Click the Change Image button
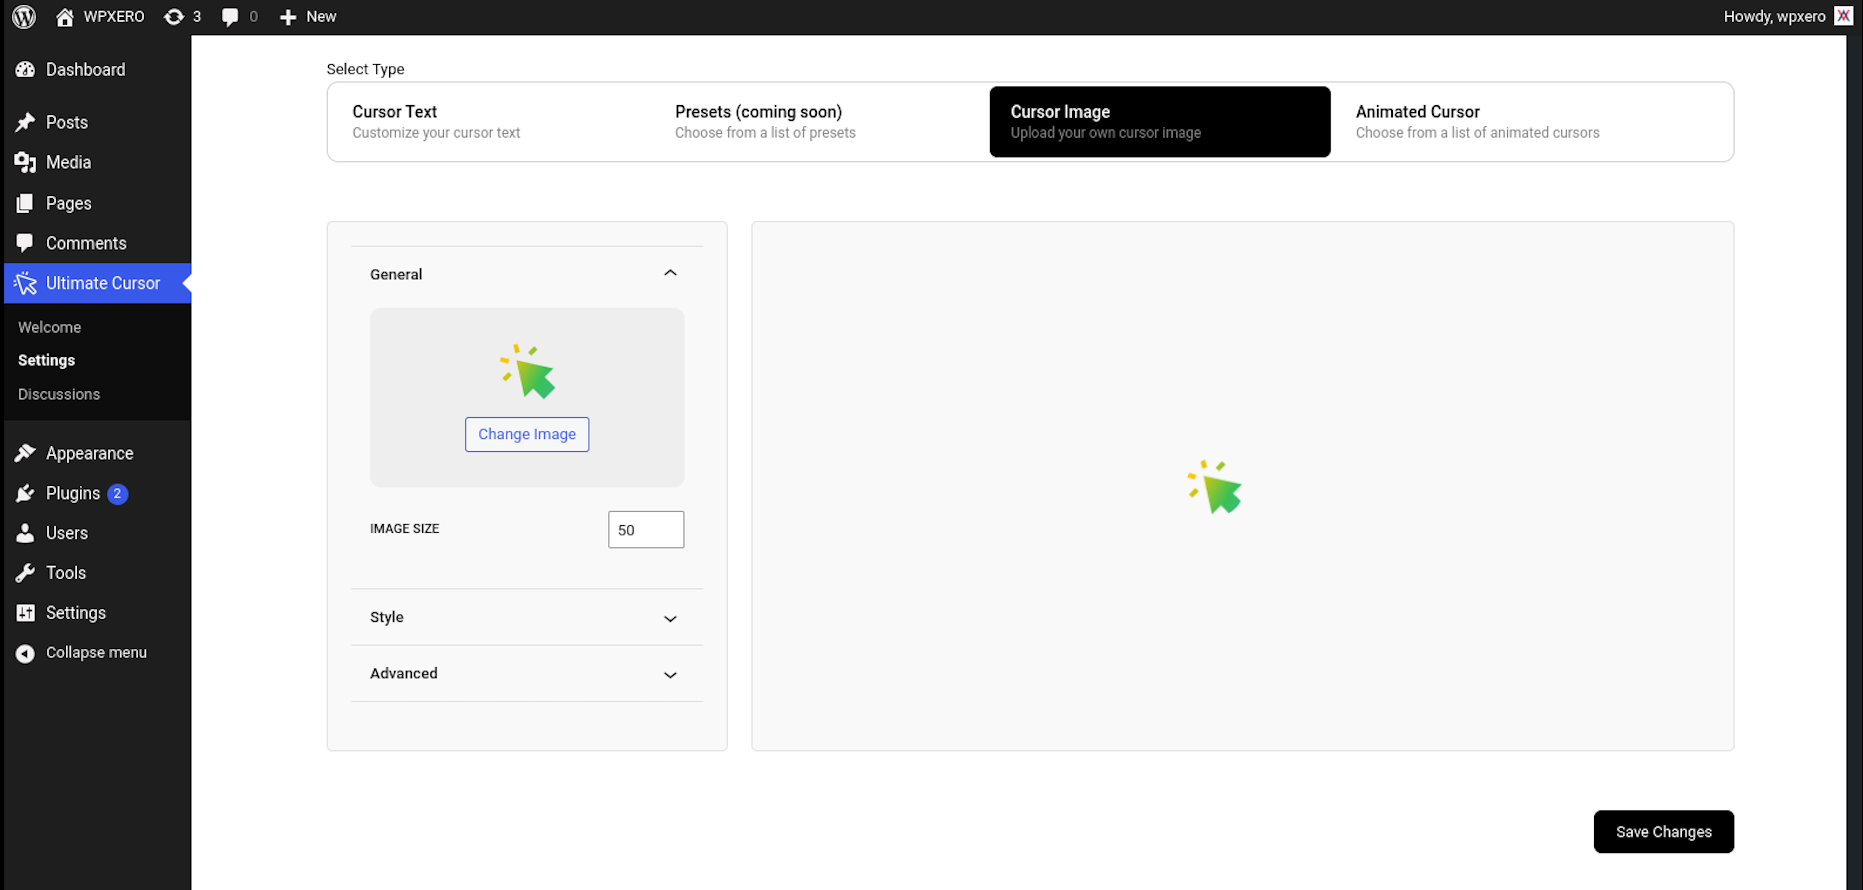1863x890 pixels. tap(527, 435)
